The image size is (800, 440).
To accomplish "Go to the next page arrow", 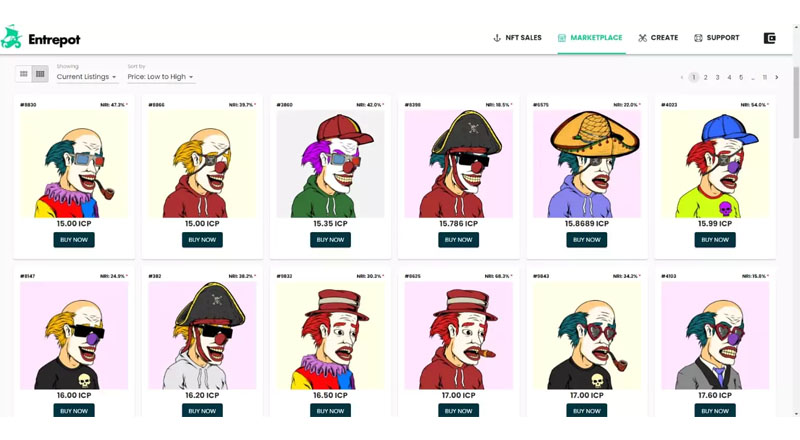I will coord(777,77).
